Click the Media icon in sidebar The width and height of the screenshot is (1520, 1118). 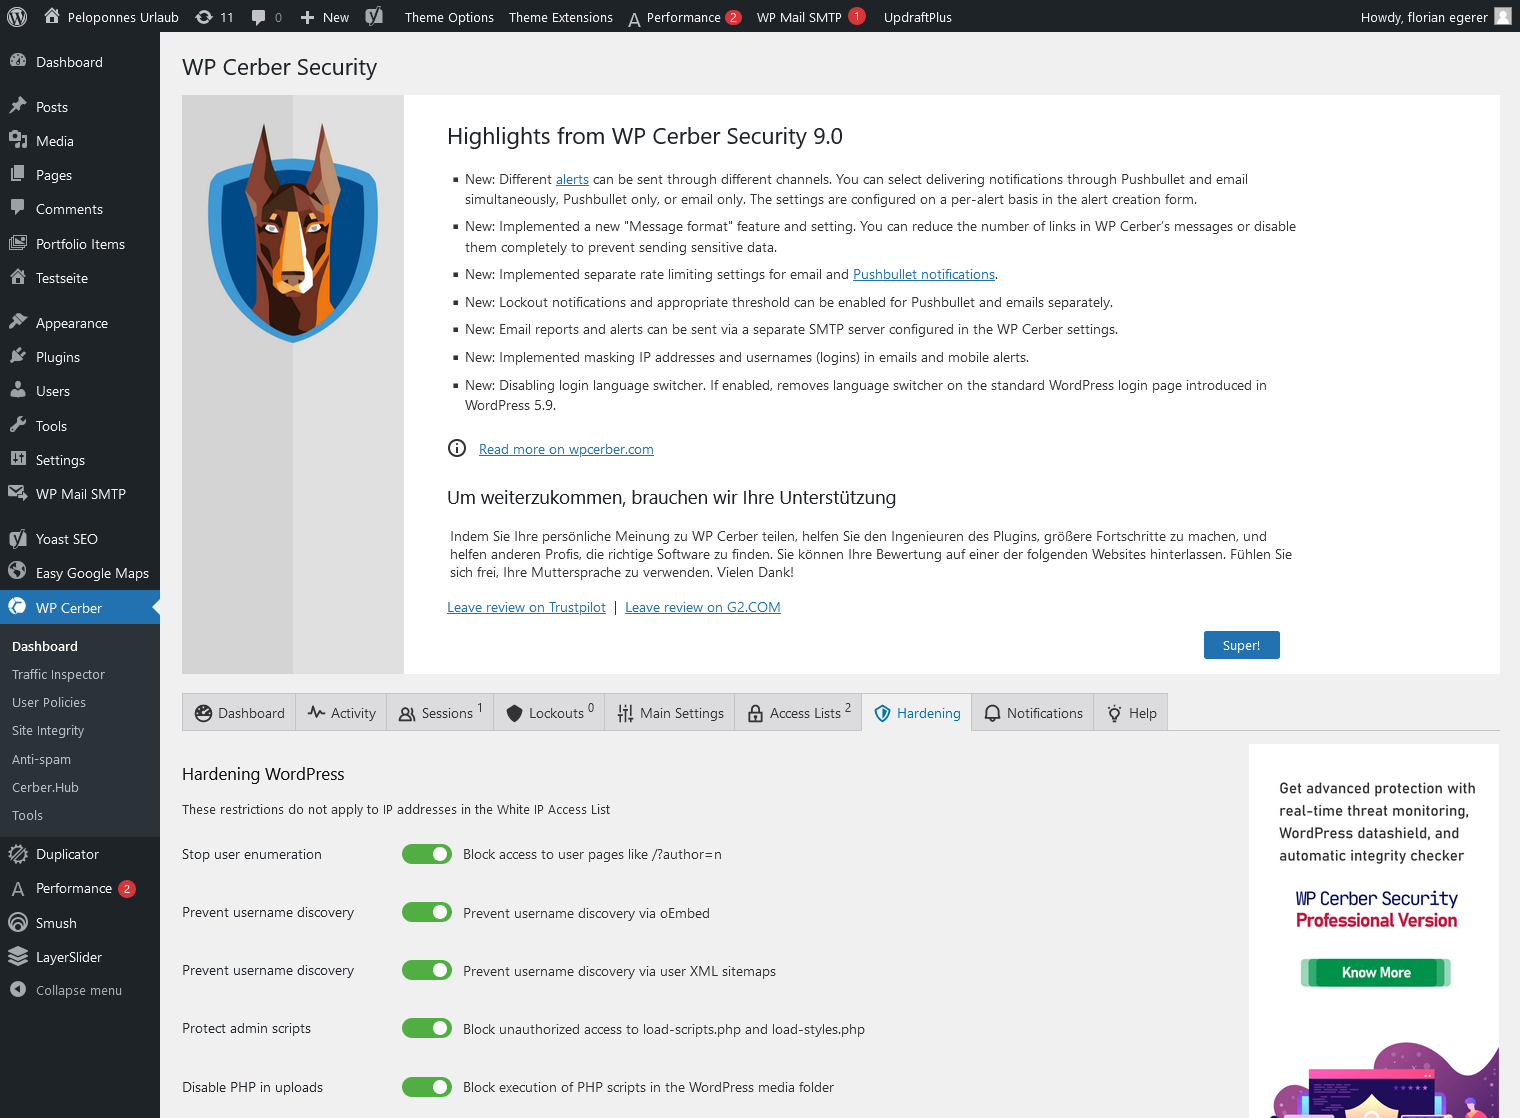(18, 140)
